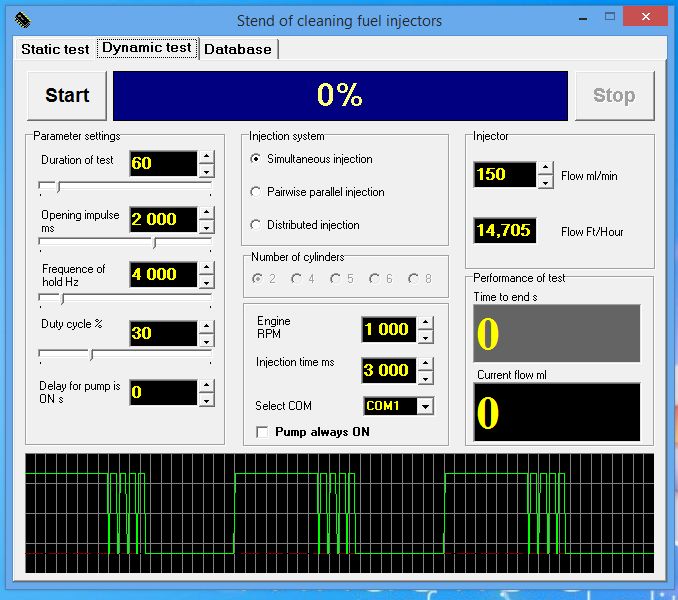This screenshot has width=678, height=600.
Task: Open the Select COM dropdown
Action: tap(425, 406)
